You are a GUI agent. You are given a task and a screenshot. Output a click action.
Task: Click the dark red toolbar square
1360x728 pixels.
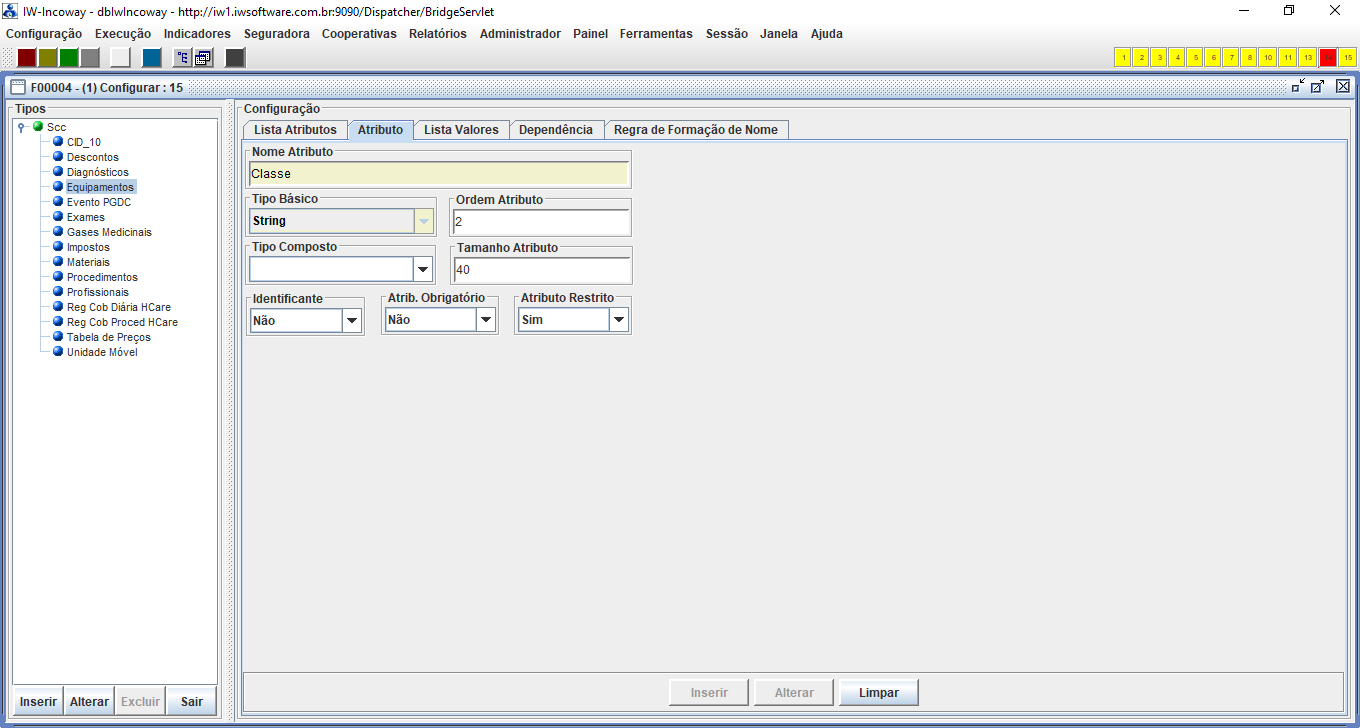click(x=27, y=58)
